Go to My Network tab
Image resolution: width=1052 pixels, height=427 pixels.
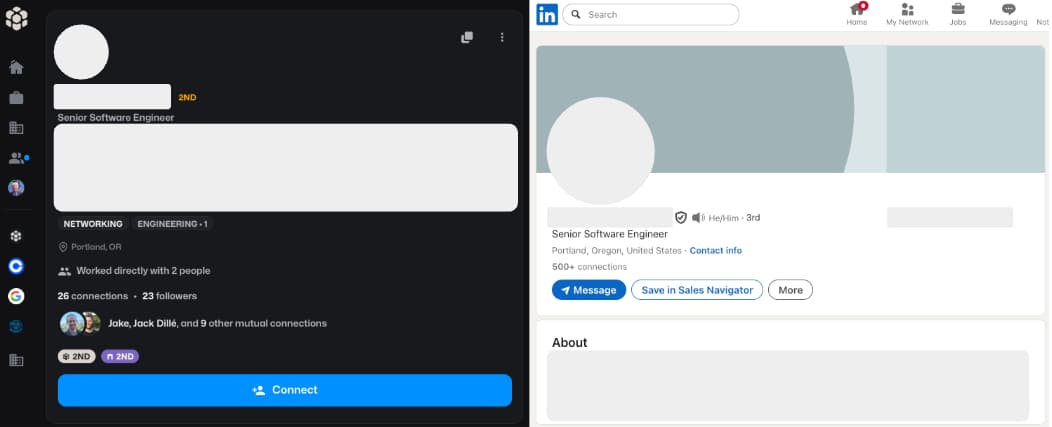point(907,14)
